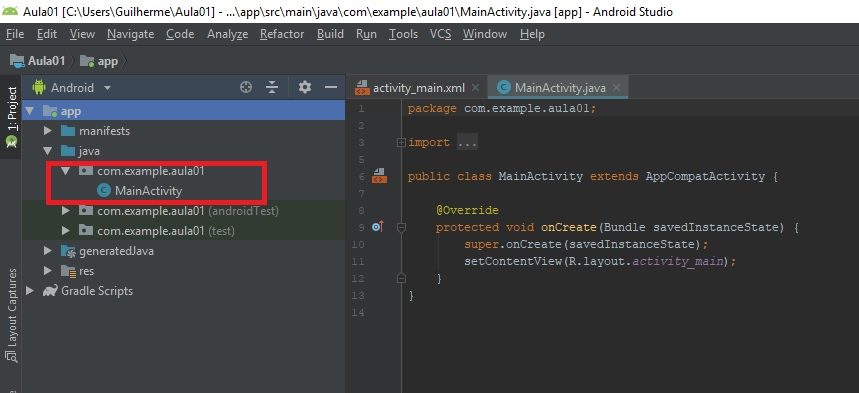Screen dimensions: 859x393
Task: Close the activity_main.xml tab
Action: click(475, 88)
